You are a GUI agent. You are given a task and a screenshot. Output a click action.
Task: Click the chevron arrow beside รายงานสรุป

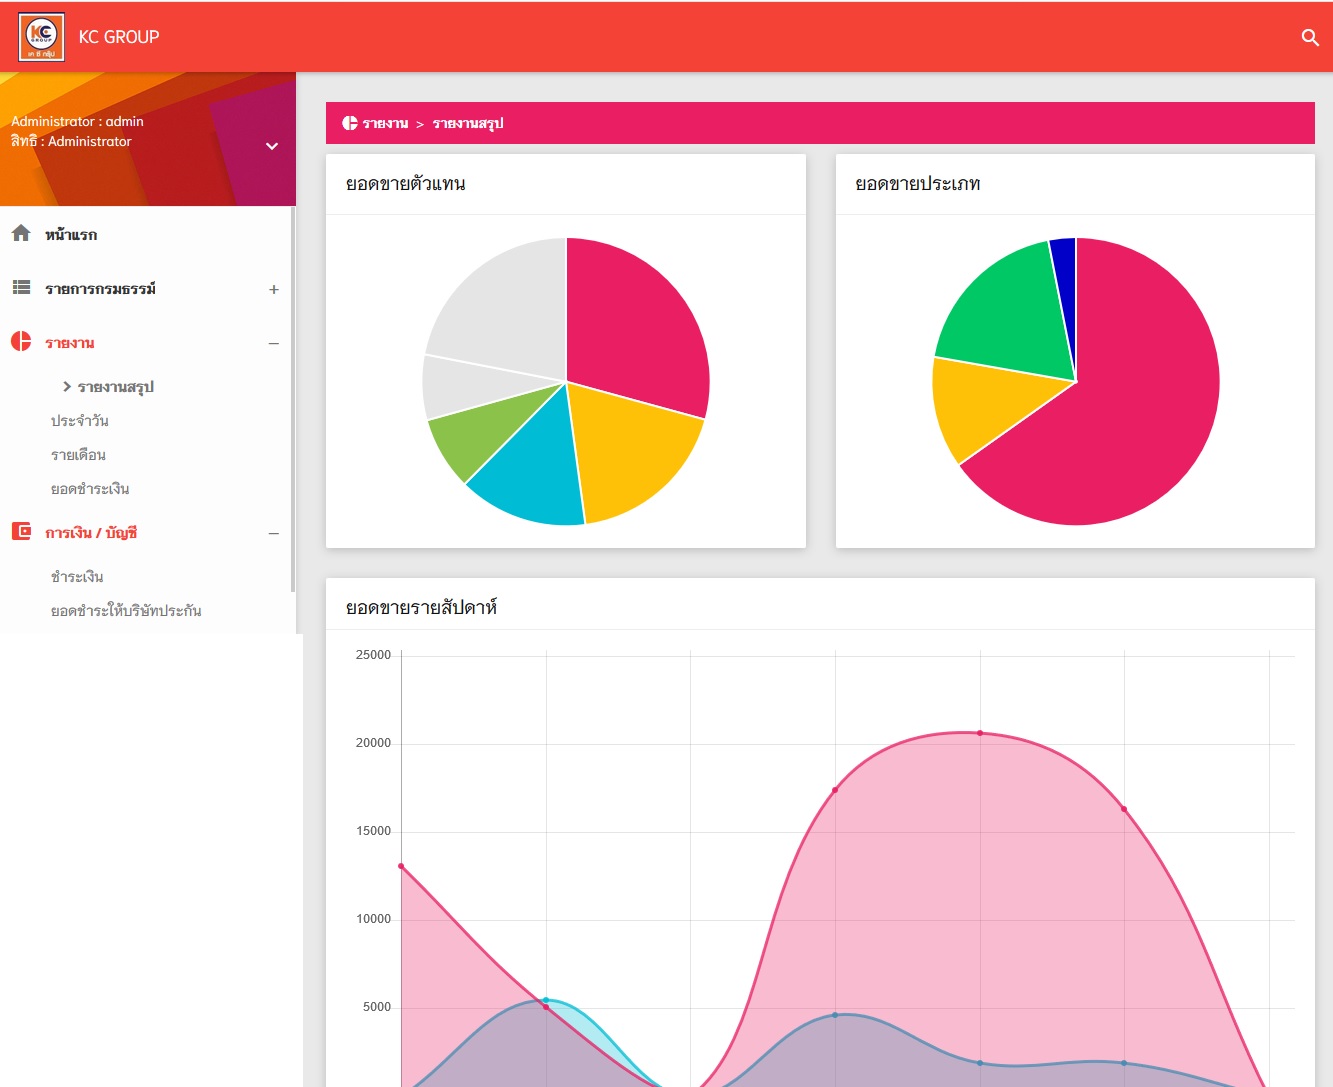tap(67, 386)
